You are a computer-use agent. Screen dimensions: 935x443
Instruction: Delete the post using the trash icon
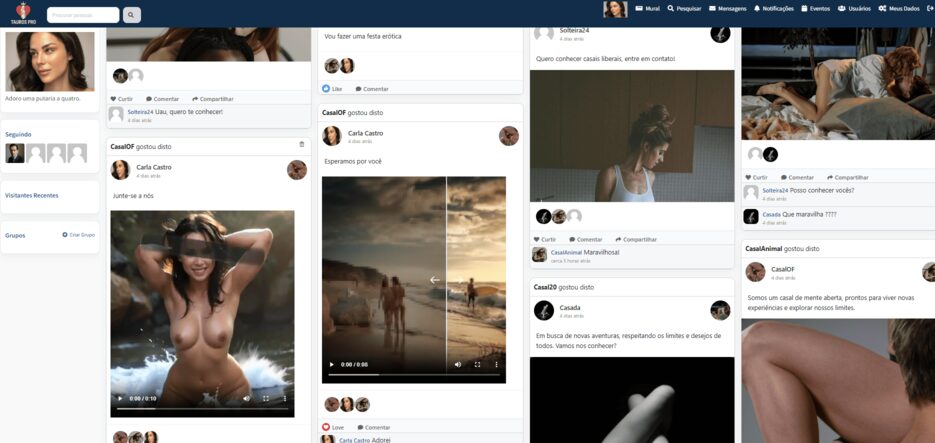[x=302, y=145]
